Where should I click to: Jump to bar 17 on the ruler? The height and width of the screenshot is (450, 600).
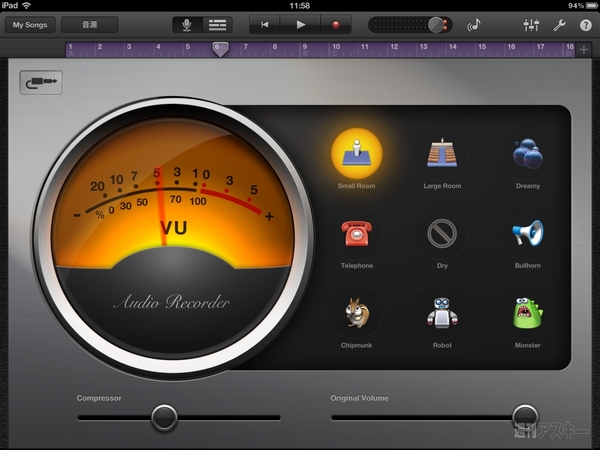[540, 47]
